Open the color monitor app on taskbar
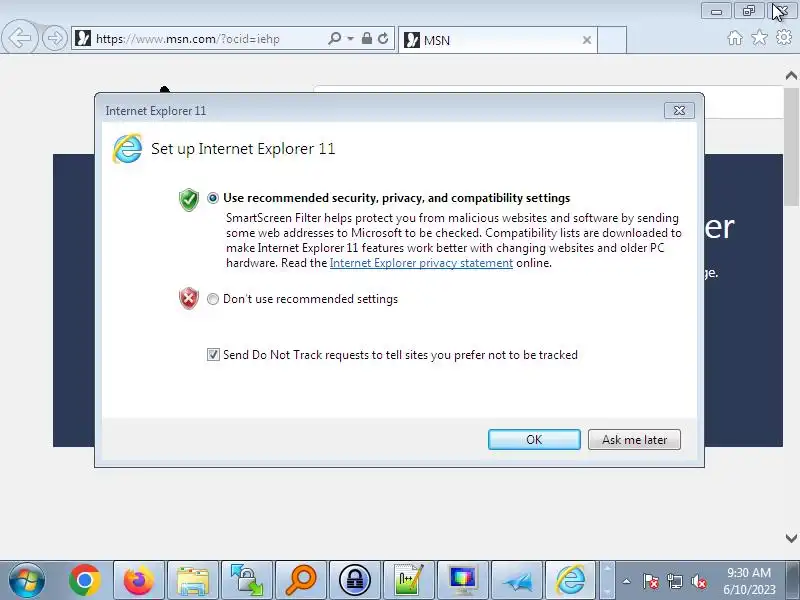 [x=463, y=580]
